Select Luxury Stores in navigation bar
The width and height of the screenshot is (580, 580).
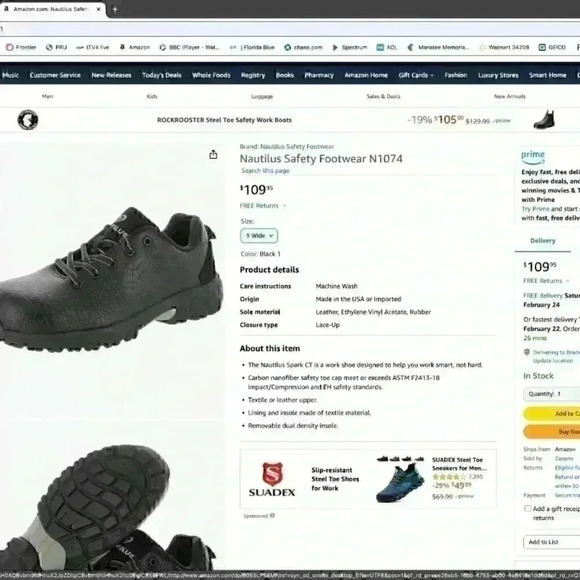(498, 75)
